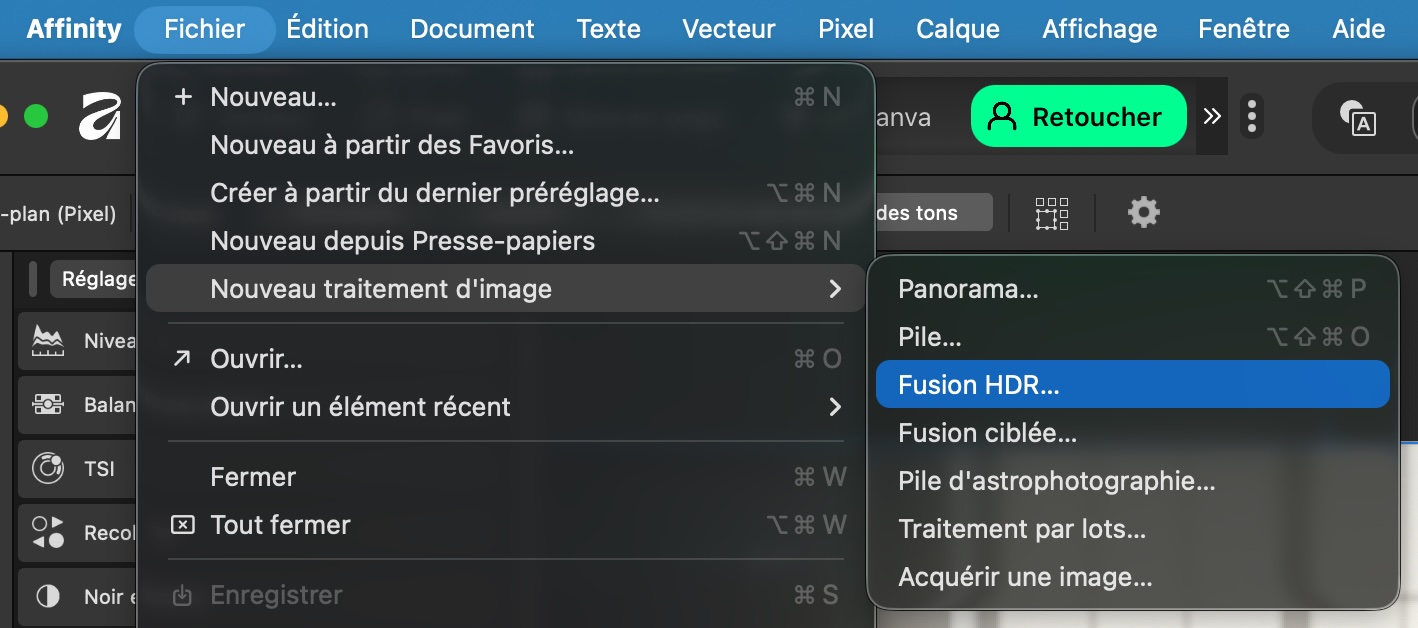Image resolution: width=1418 pixels, height=628 pixels.
Task: Choose Tout fermer from Fichier menu
Action: coord(280,525)
